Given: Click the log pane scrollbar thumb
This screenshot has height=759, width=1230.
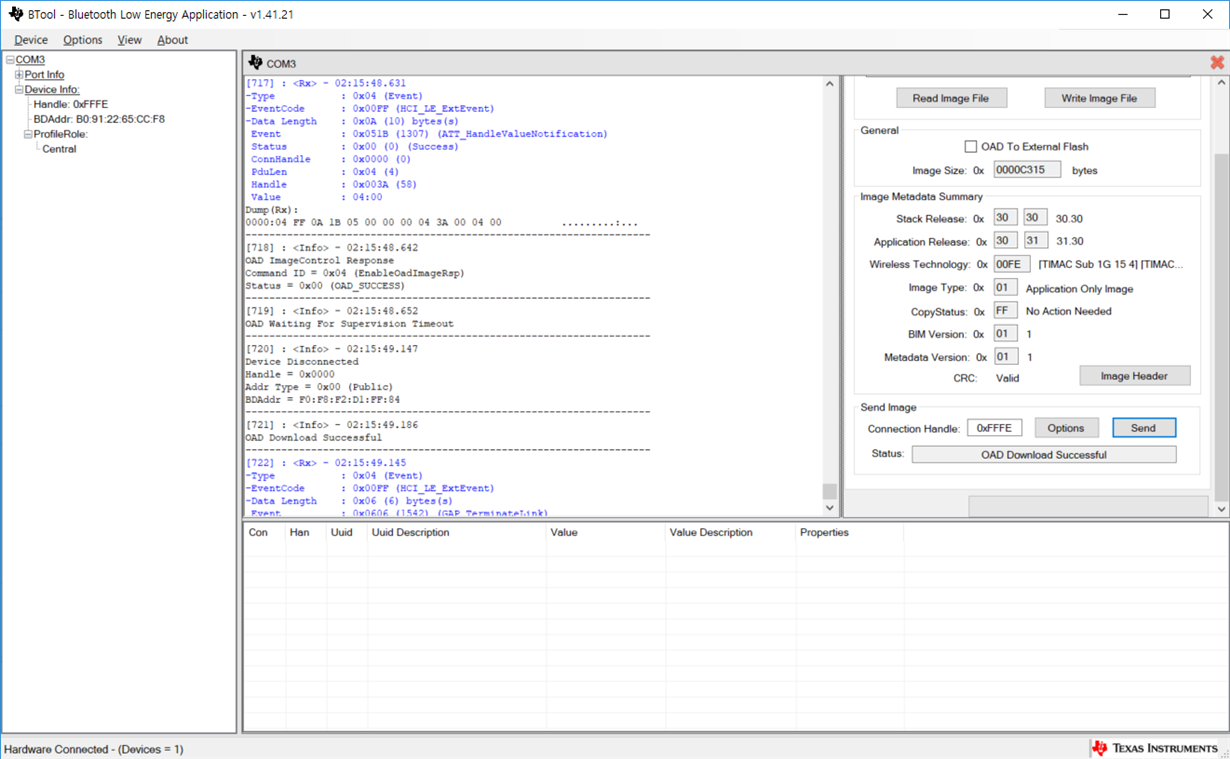Looking at the screenshot, I should tap(829, 491).
